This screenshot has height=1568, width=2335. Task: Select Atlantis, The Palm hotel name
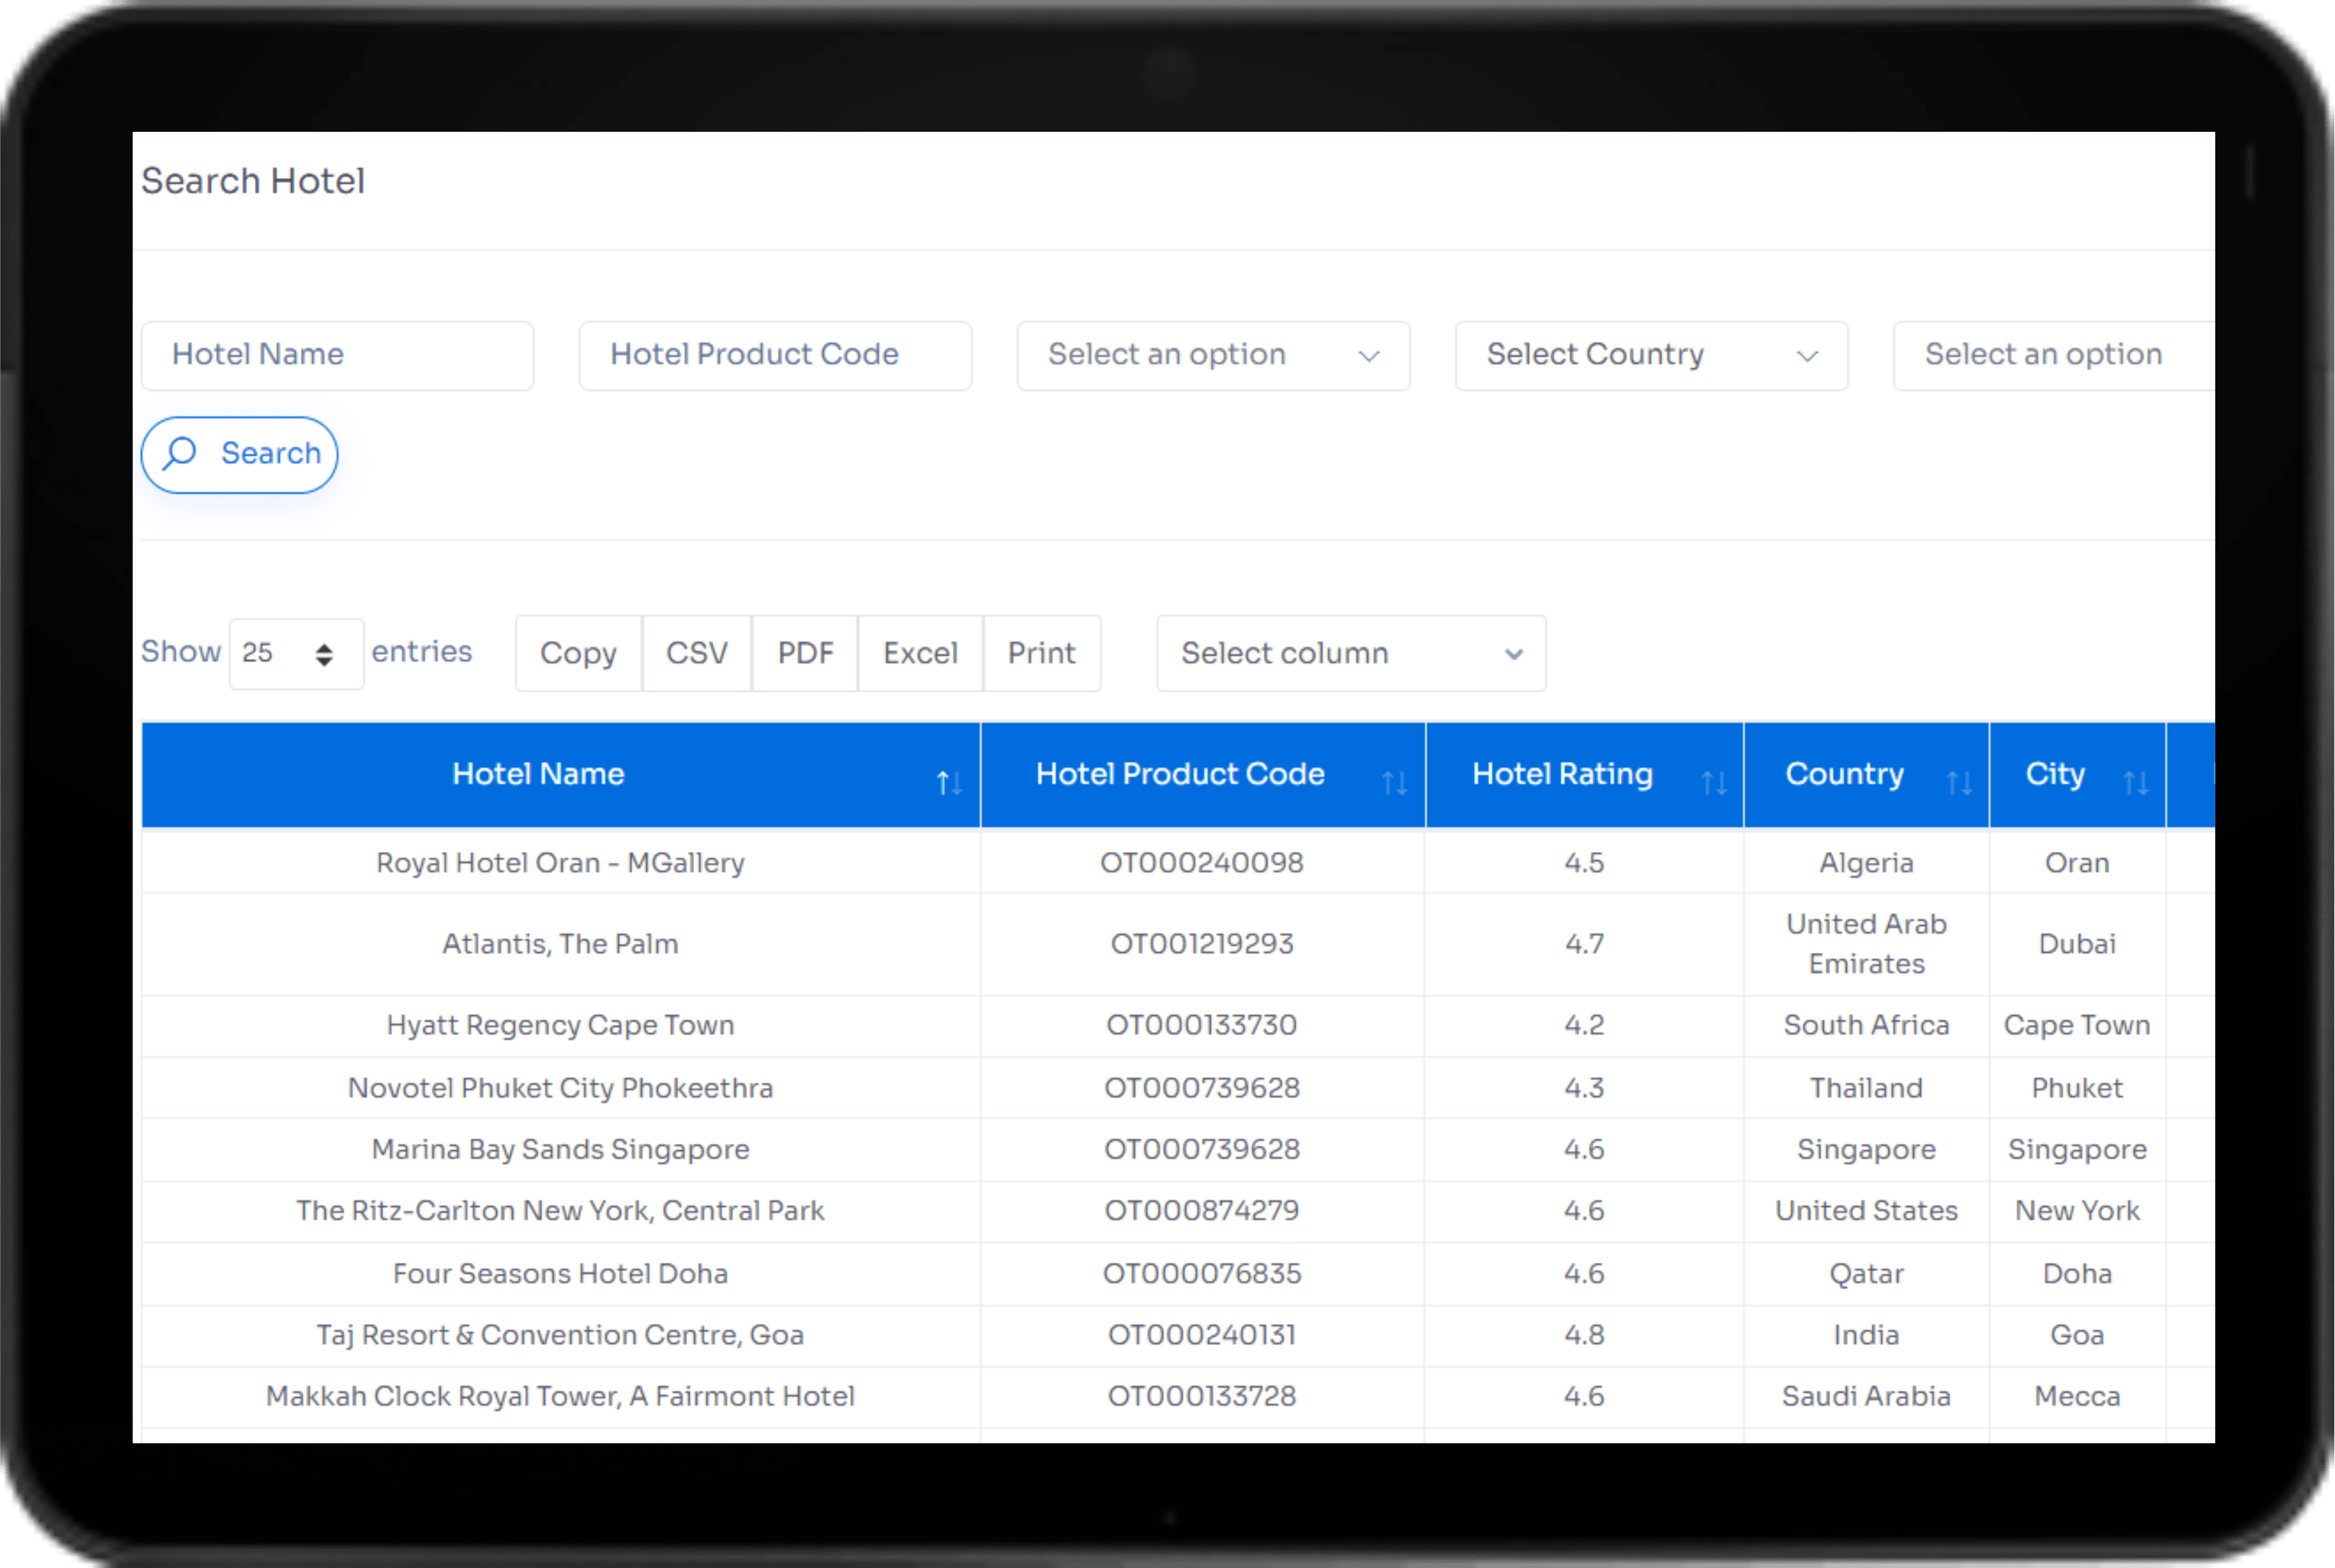click(560, 944)
